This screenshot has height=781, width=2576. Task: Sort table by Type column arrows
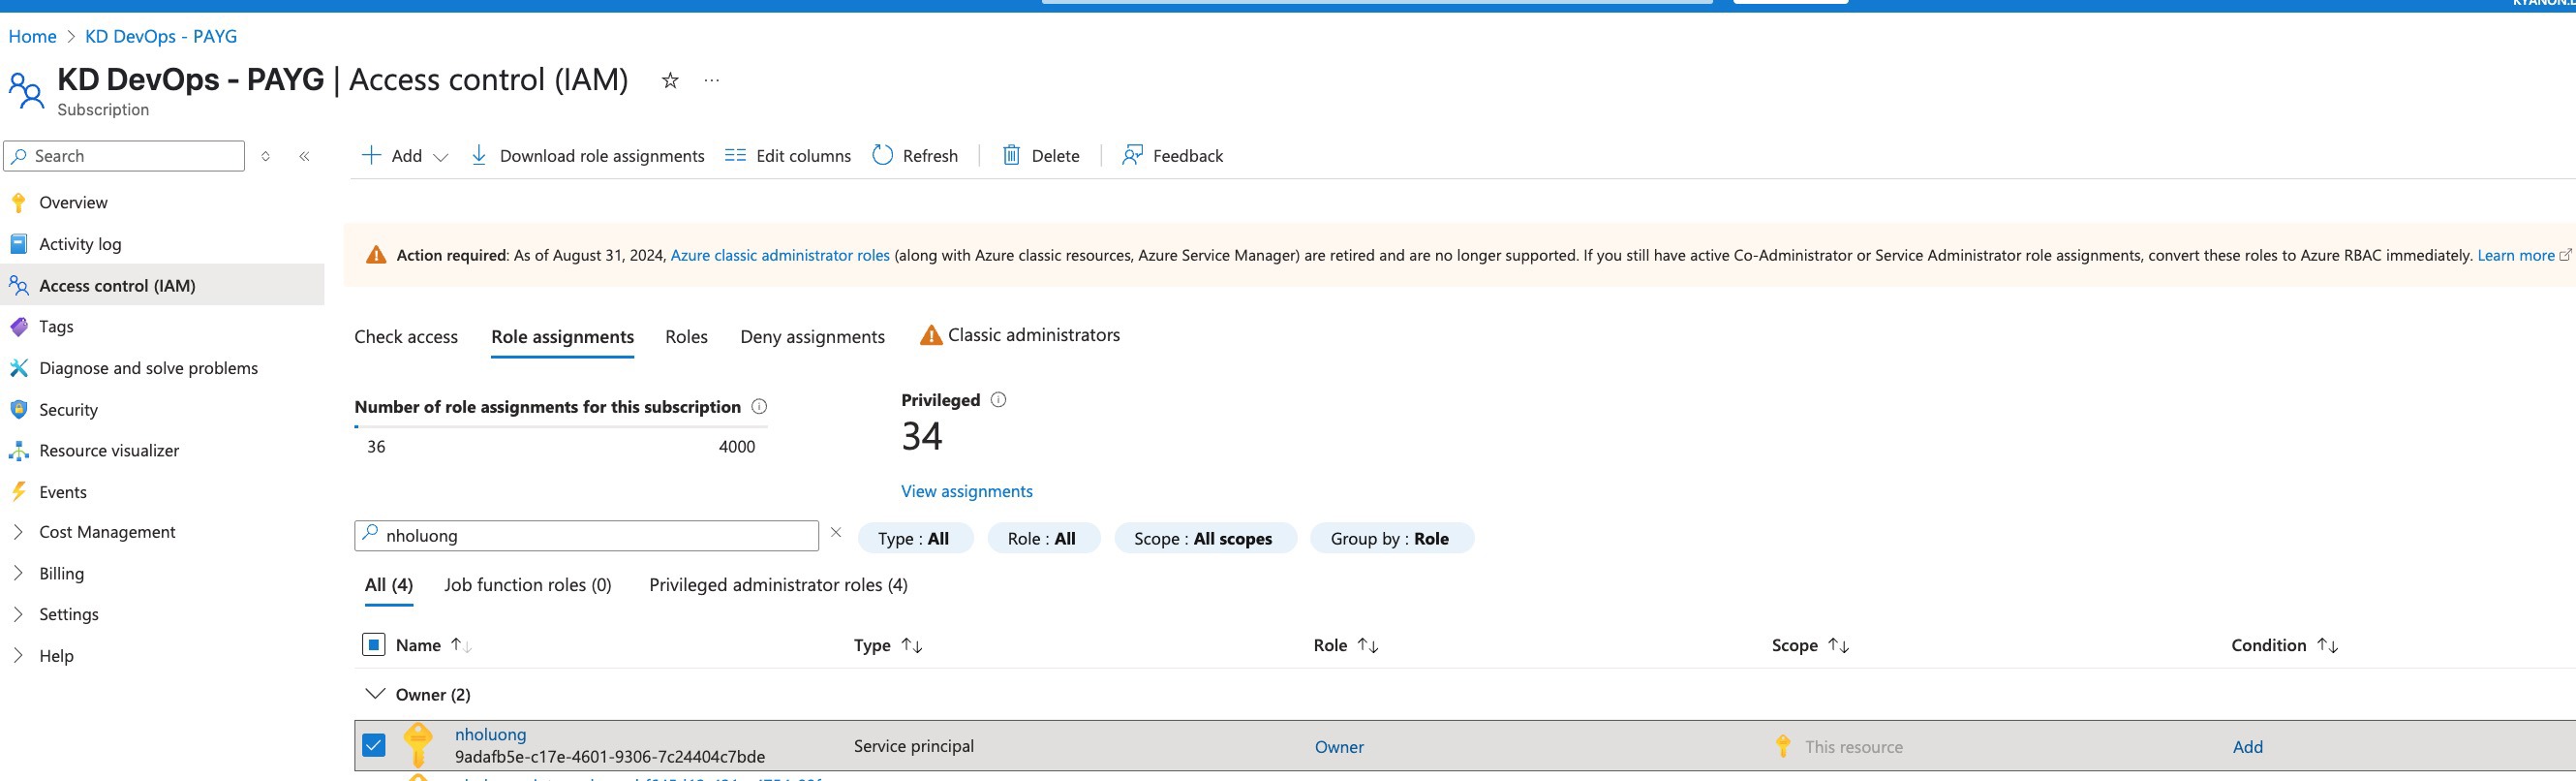pyautogui.click(x=912, y=645)
